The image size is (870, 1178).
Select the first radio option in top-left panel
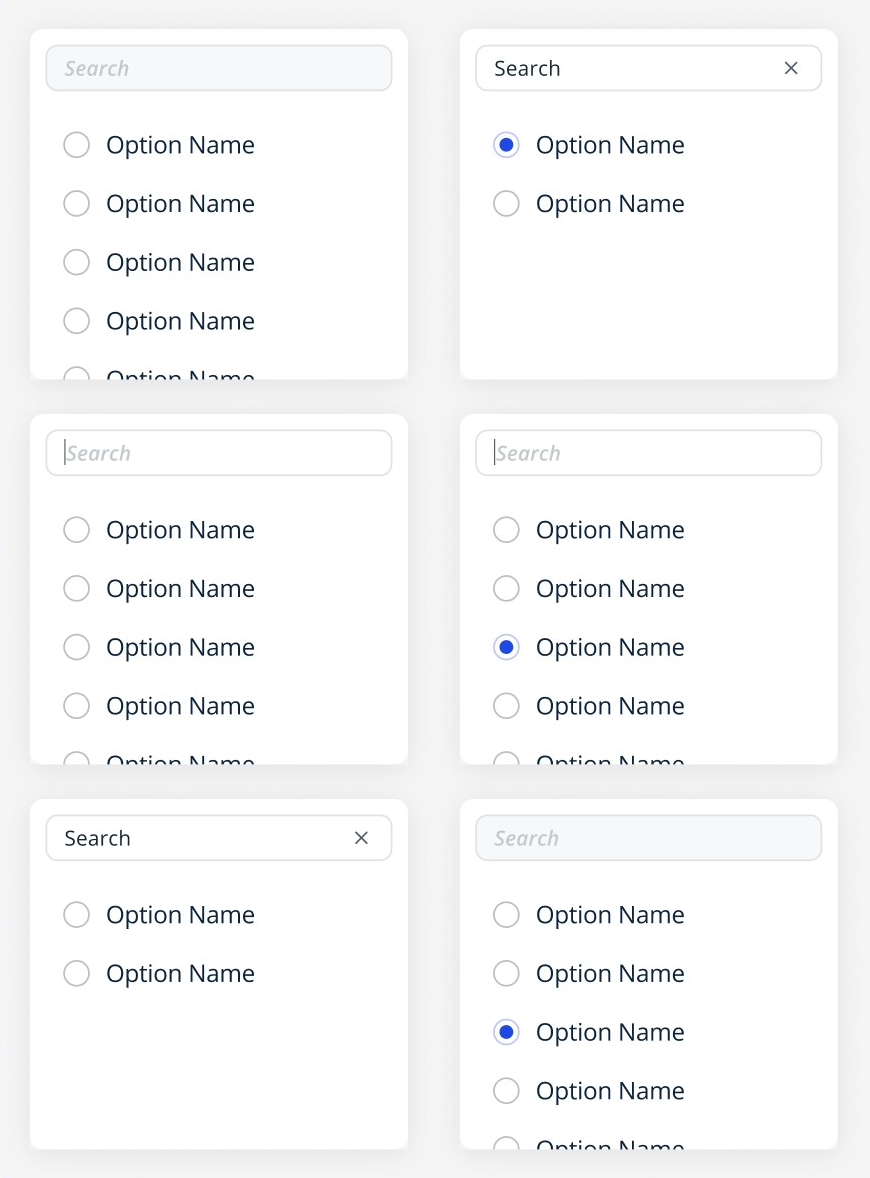click(x=77, y=145)
